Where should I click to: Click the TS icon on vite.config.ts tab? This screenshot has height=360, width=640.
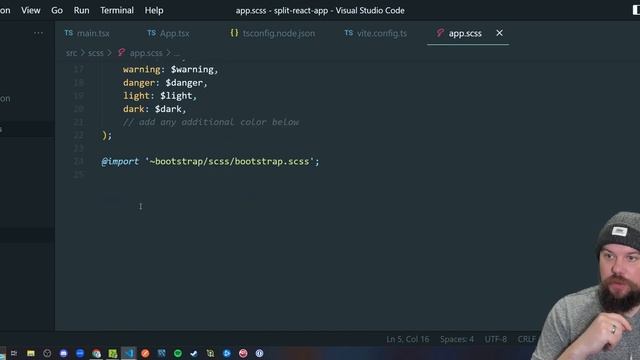[349, 33]
